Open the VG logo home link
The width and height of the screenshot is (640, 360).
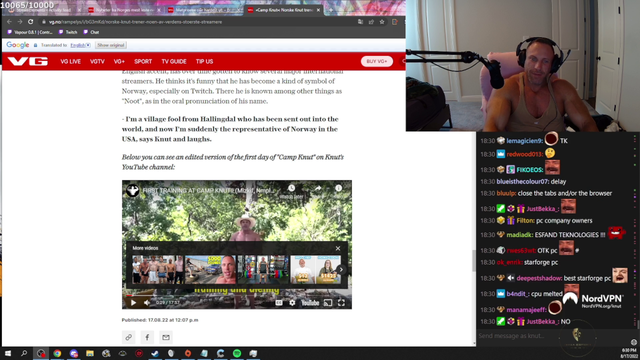point(28,61)
